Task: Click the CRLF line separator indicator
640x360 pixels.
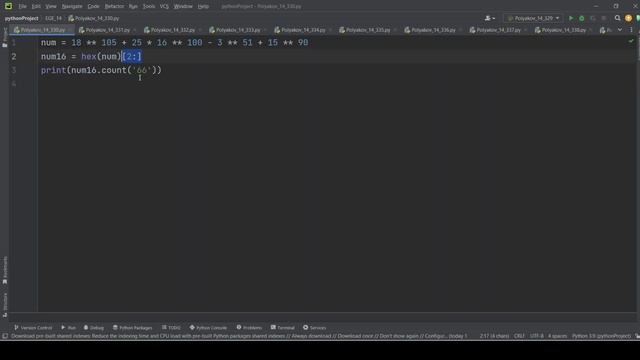Action: pyautogui.click(x=519, y=336)
